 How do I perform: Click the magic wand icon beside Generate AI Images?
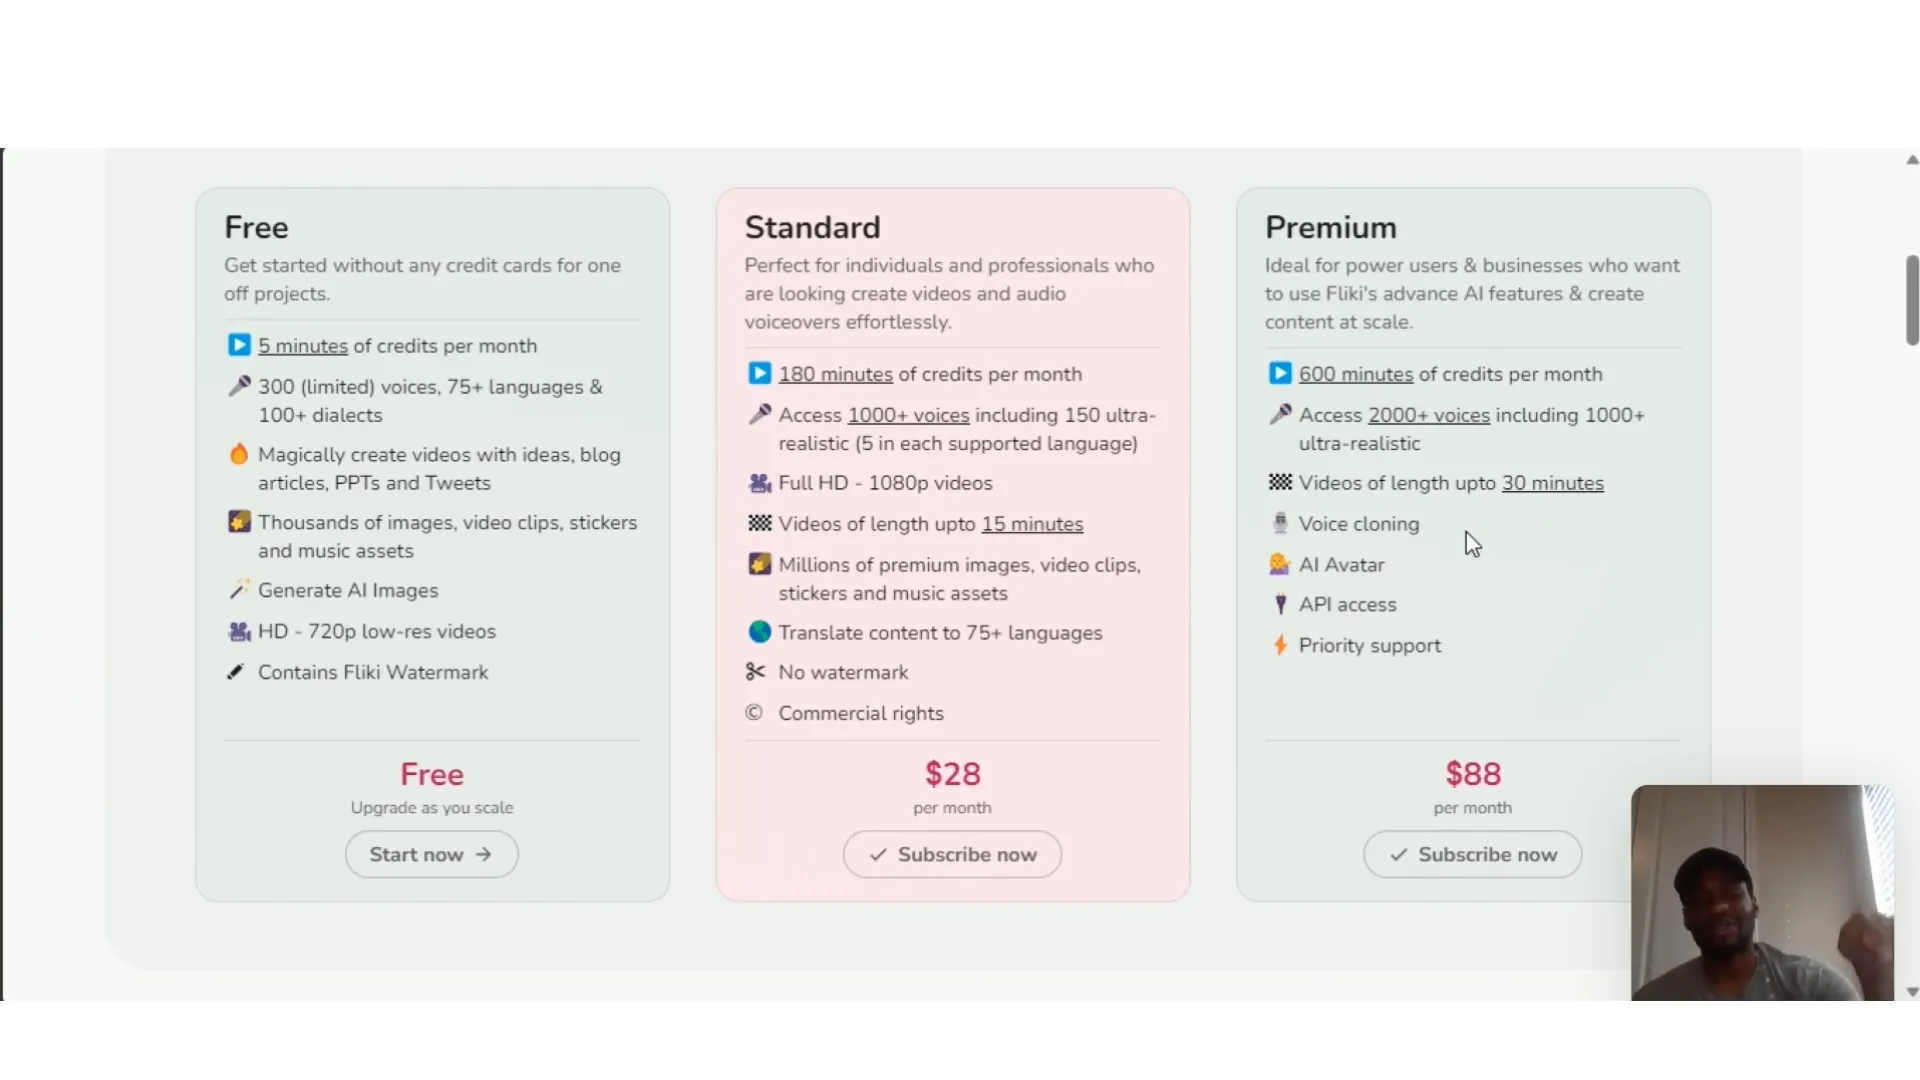pyautogui.click(x=238, y=590)
